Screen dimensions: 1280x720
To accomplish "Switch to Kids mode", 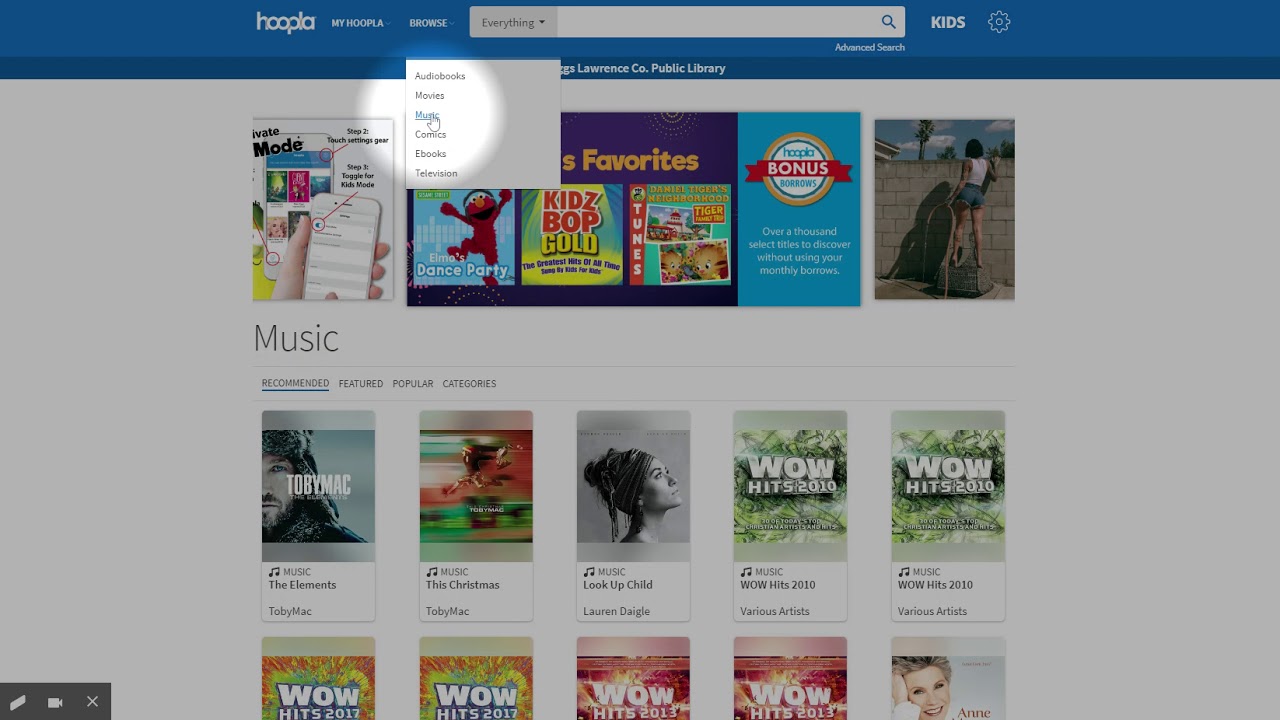I will tap(948, 22).
